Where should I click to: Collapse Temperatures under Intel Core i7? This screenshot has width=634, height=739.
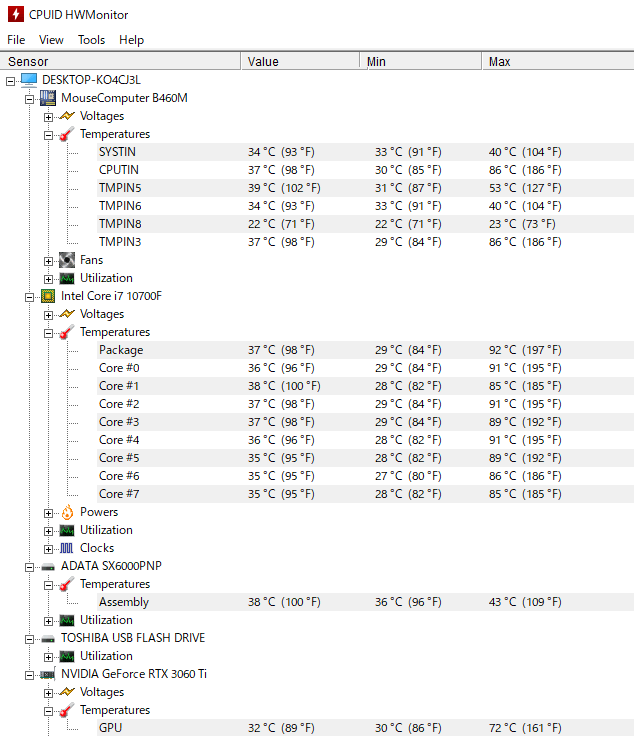tap(48, 333)
